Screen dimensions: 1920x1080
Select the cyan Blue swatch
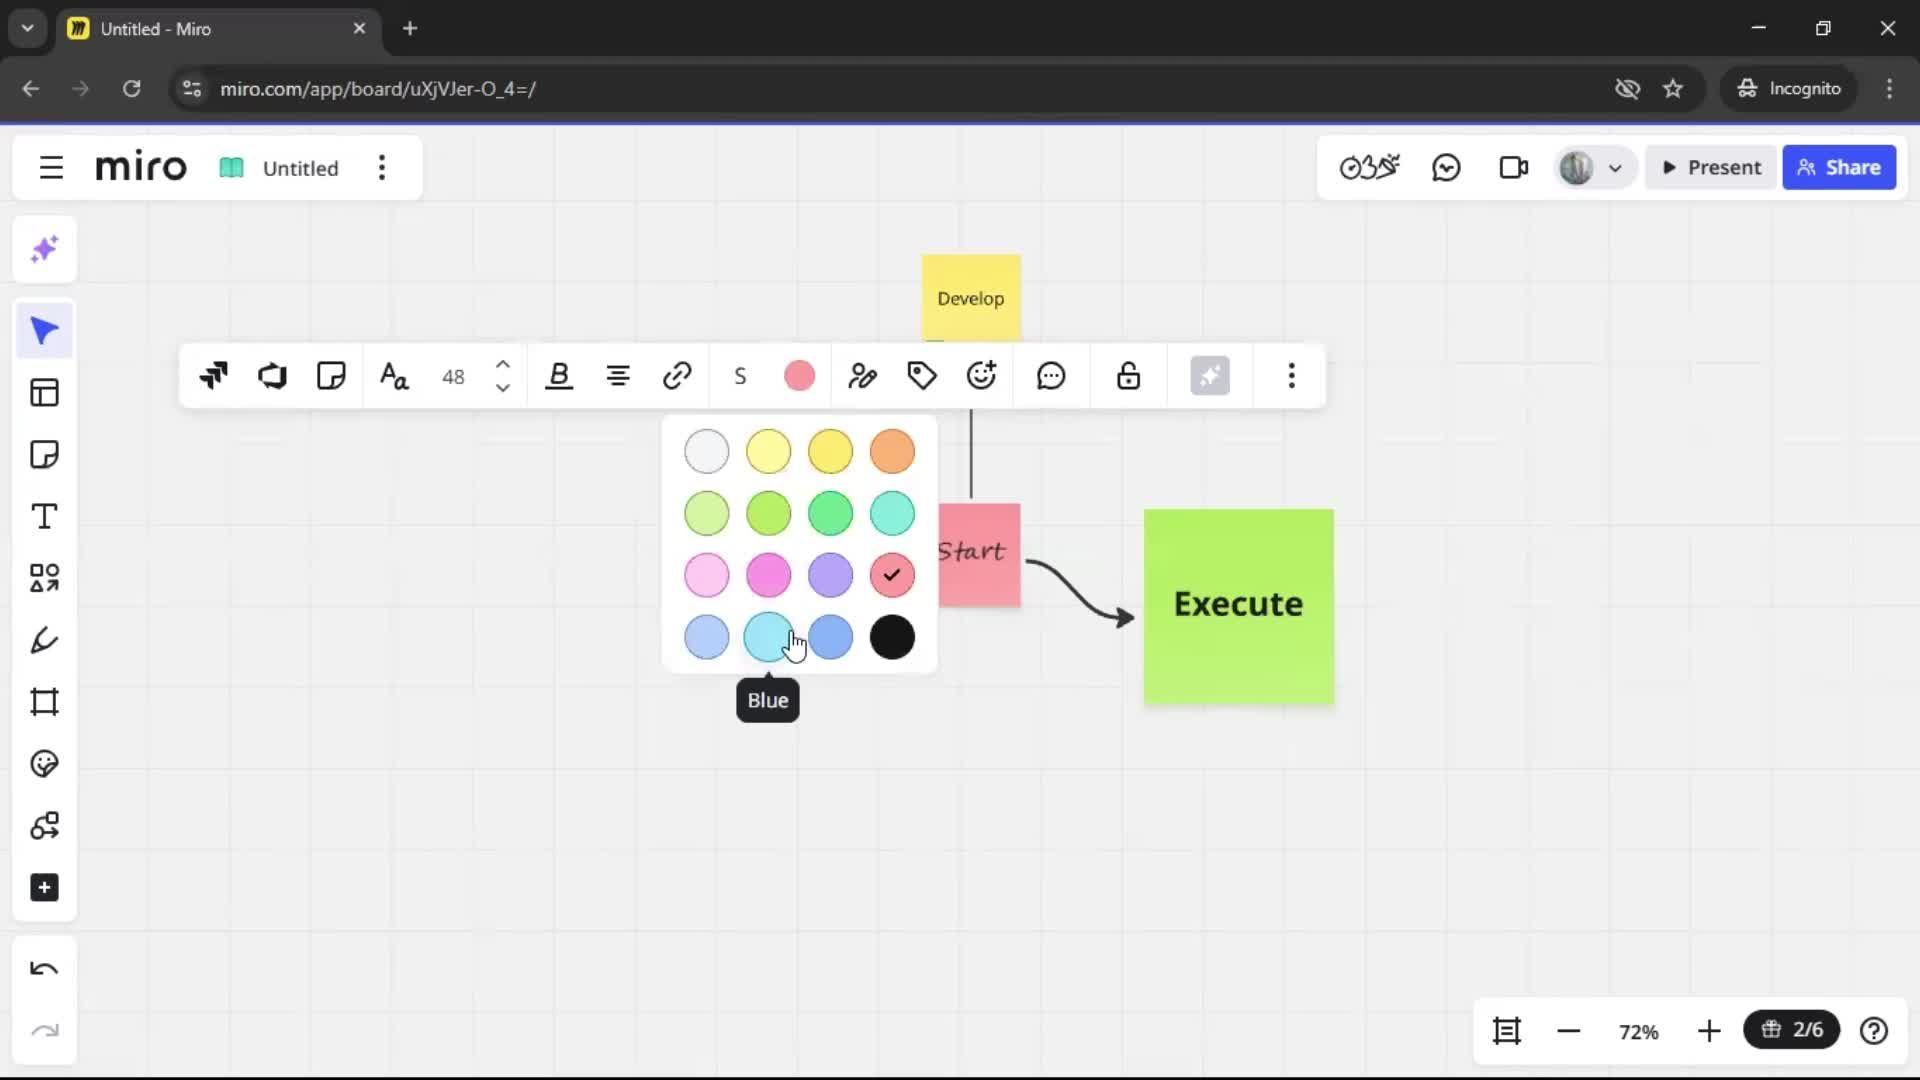coord(769,637)
